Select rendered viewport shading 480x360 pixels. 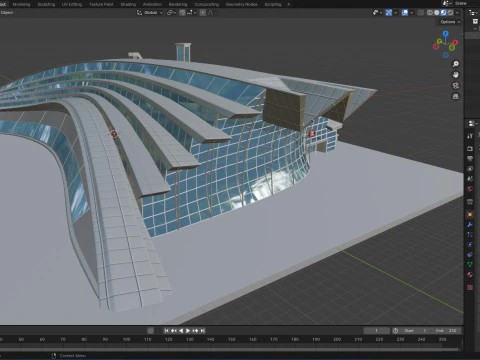click(450, 13)
